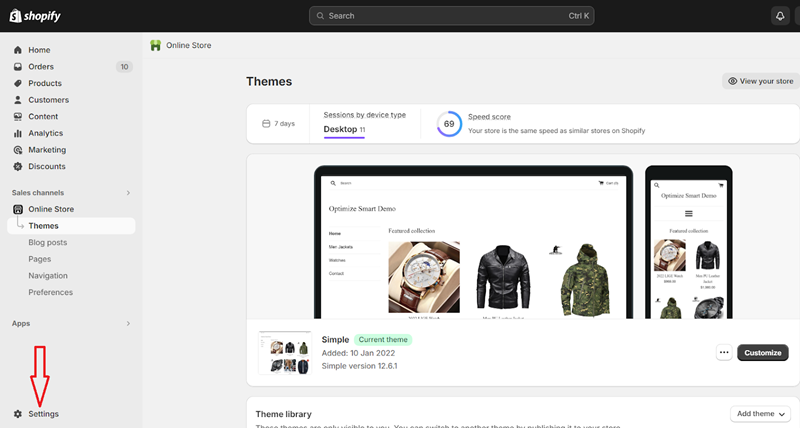Click the desktop theme preview
Screen dimensions: 800x428
pos(473,242)
